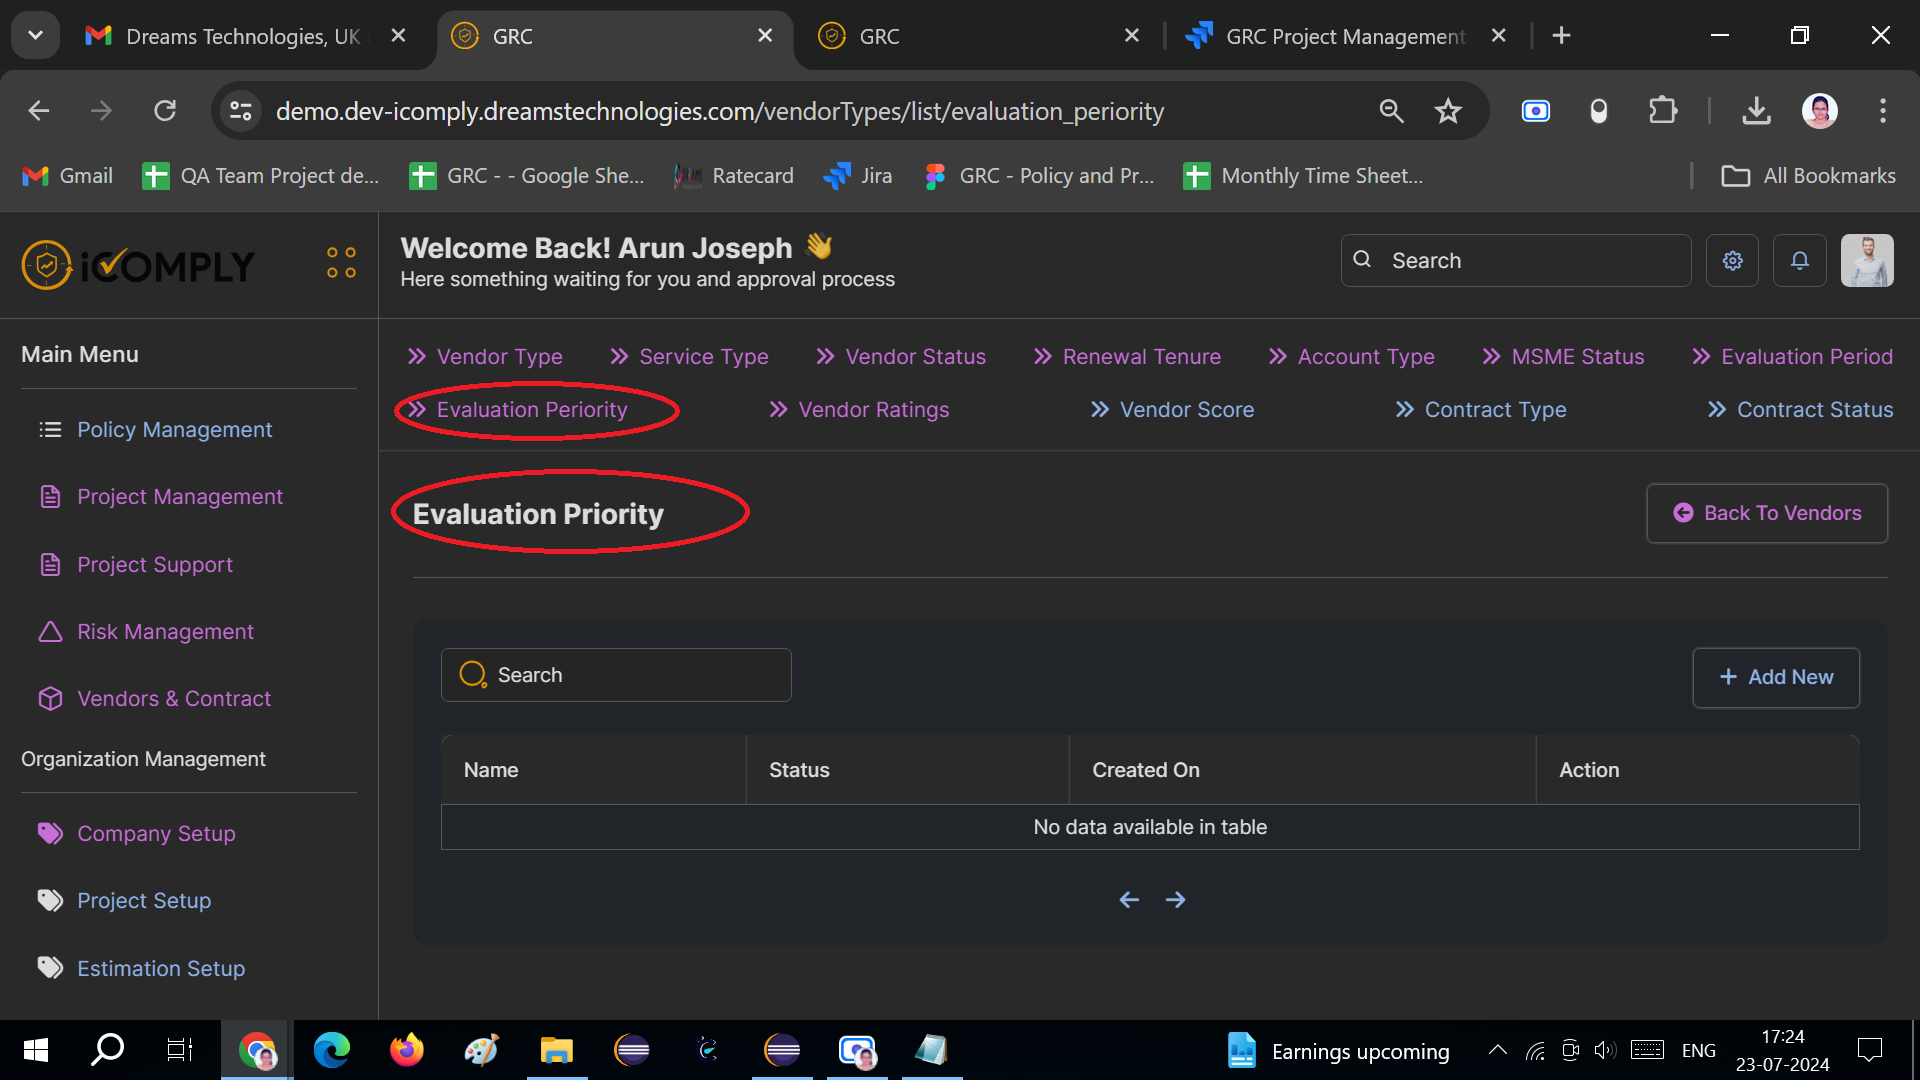Click the previous page arrow under table

(1129, 900)
